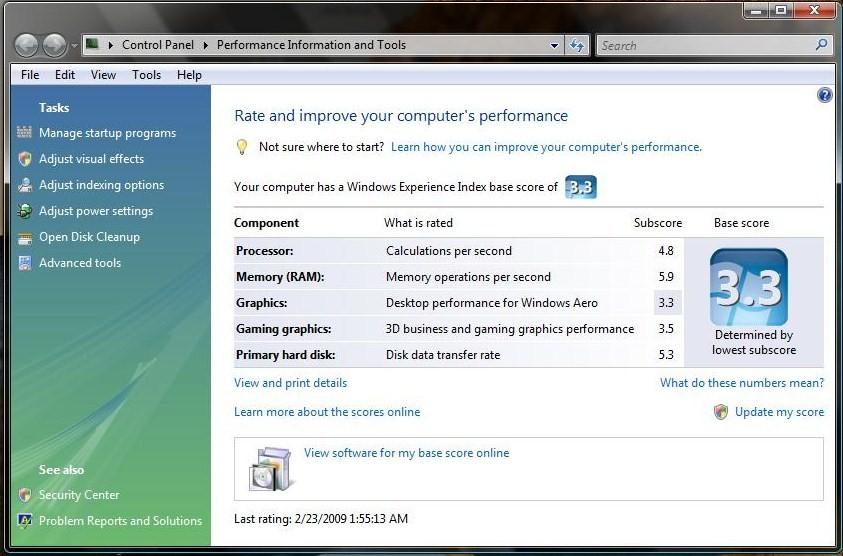Click the Last rating date and time text
The height and width of the screenshot is (556, 843).
(321, 519)
